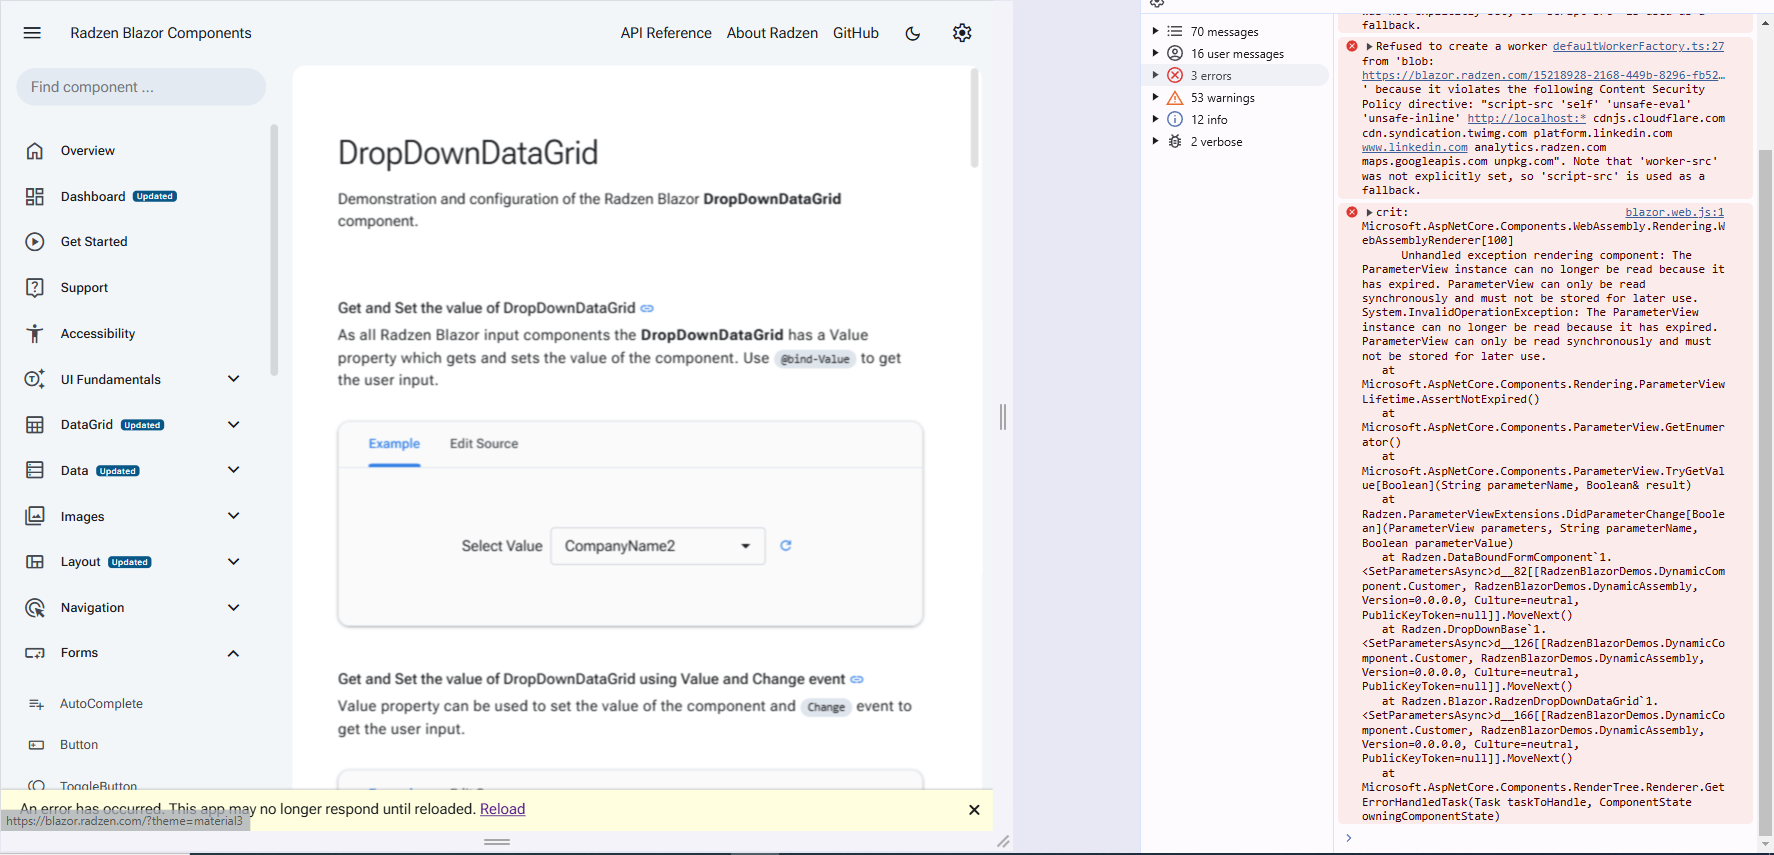Click the UI Fundamentals icon
Screen dimensions: 1774x855
click(35, 379)
